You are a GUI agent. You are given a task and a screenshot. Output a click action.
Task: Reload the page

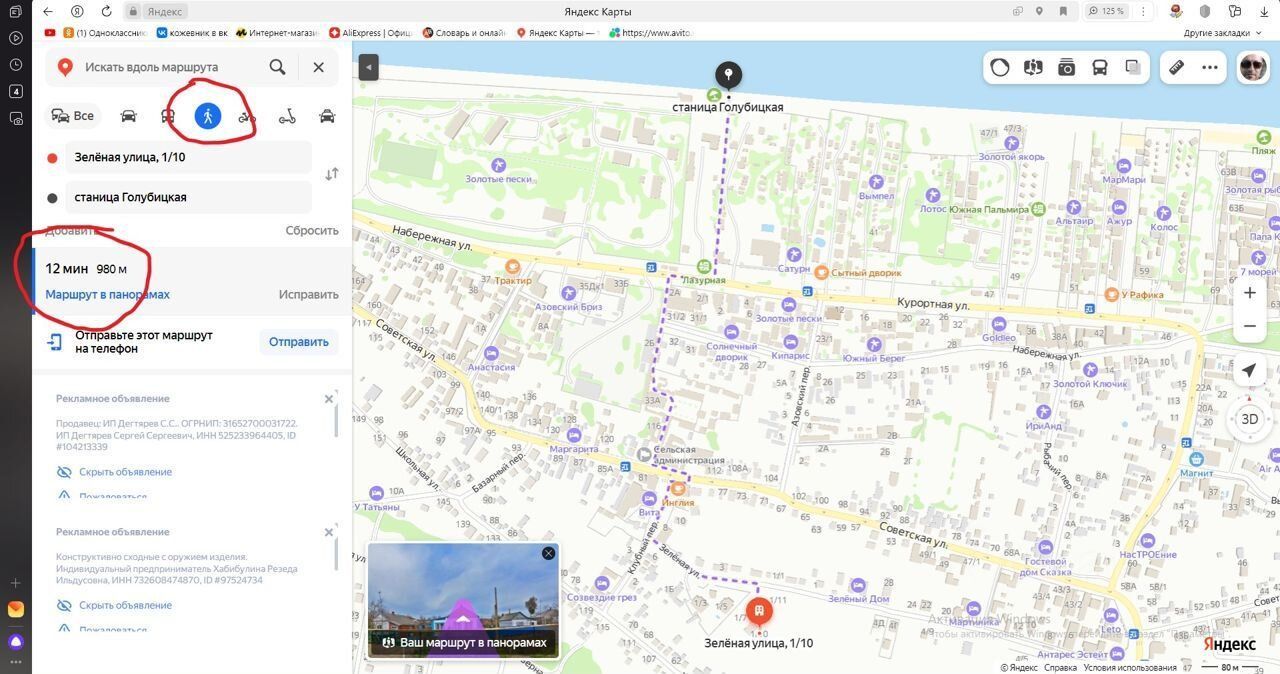(x=106, y=11)
